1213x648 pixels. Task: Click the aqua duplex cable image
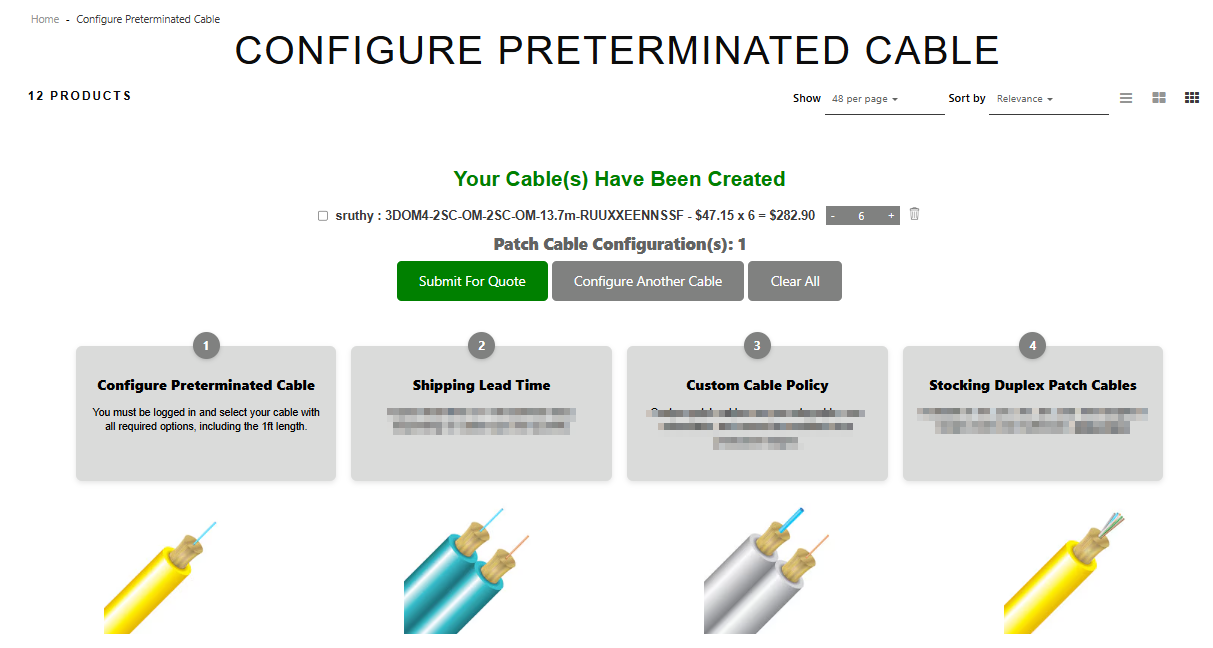click(464, 574)
